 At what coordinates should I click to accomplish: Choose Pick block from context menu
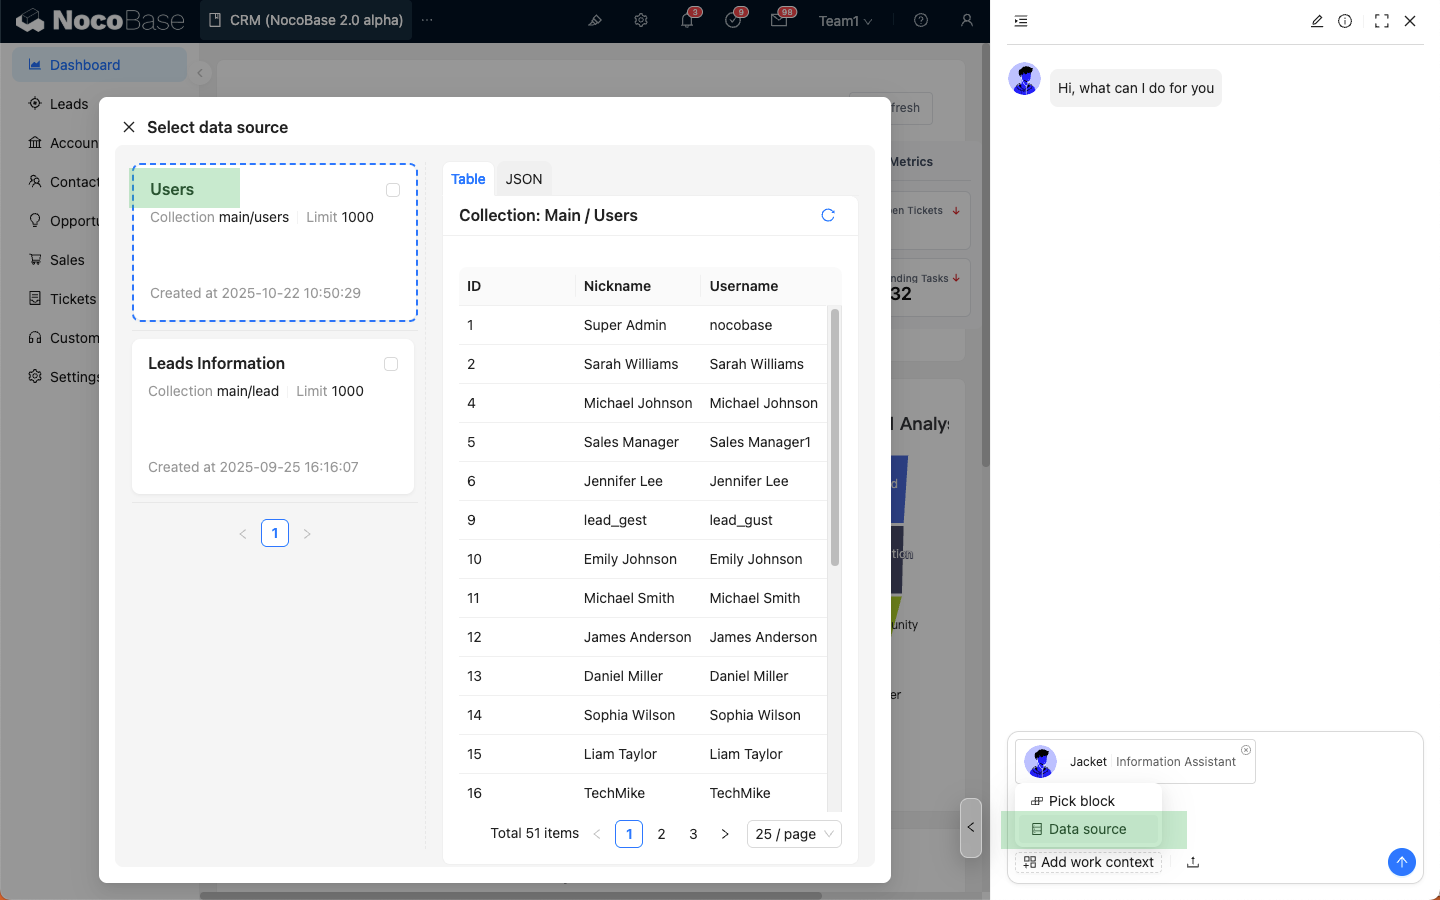pos(1081,801)
